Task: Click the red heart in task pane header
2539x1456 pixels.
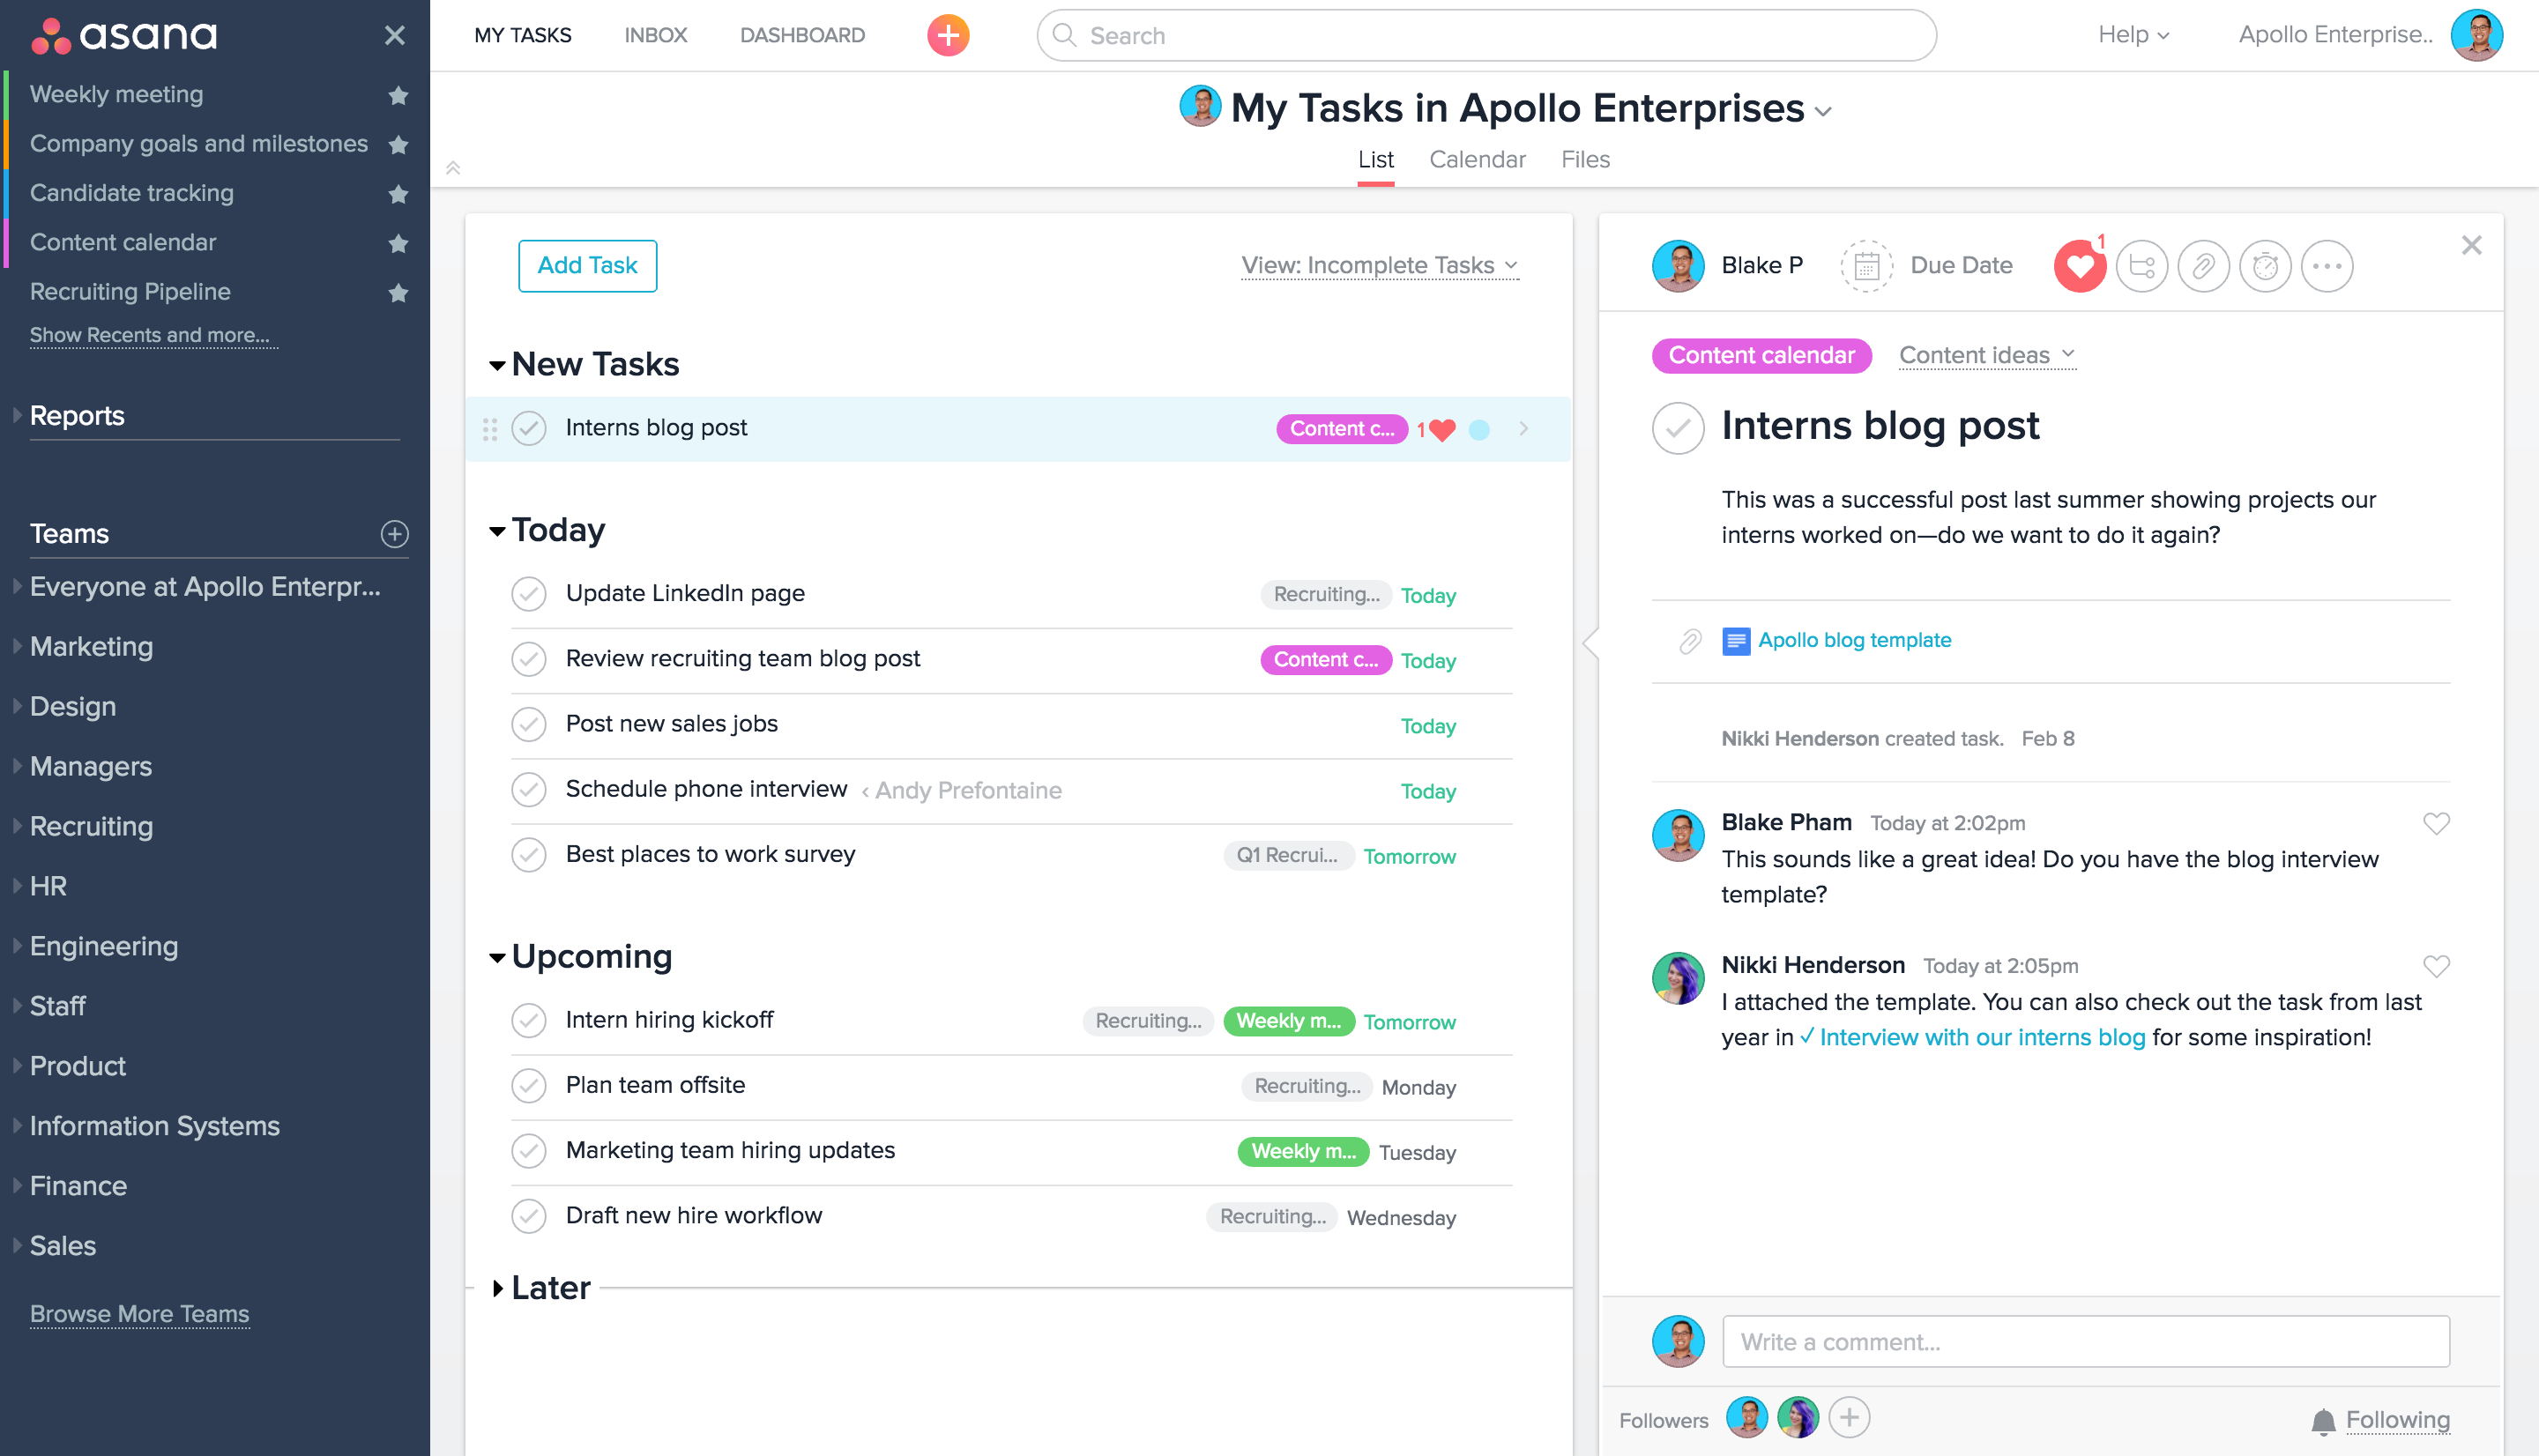Action: tap(2079, 266)
